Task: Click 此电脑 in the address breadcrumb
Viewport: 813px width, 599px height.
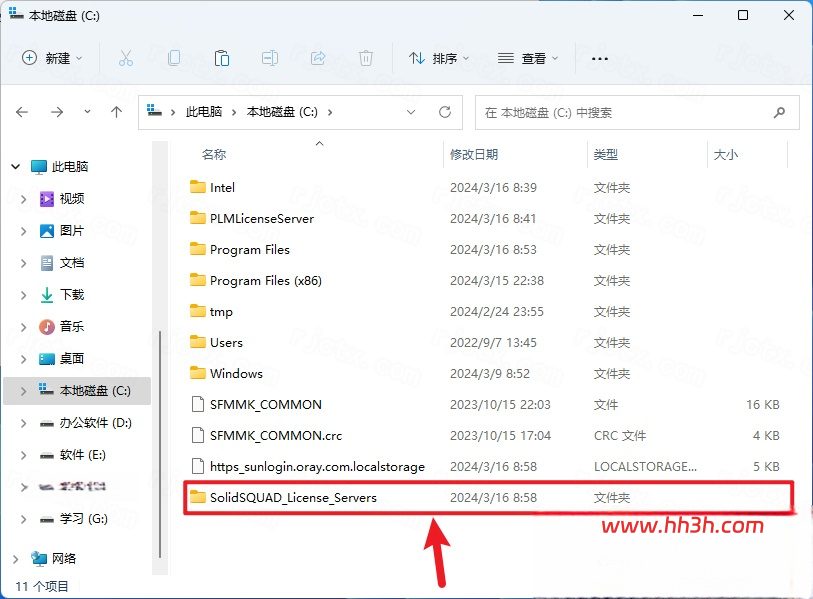Action: 204,112
